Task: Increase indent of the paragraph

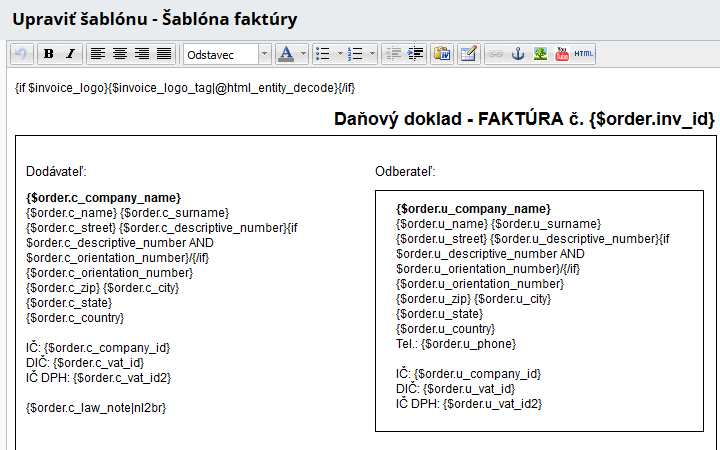Action: click(x=415, y=53)
